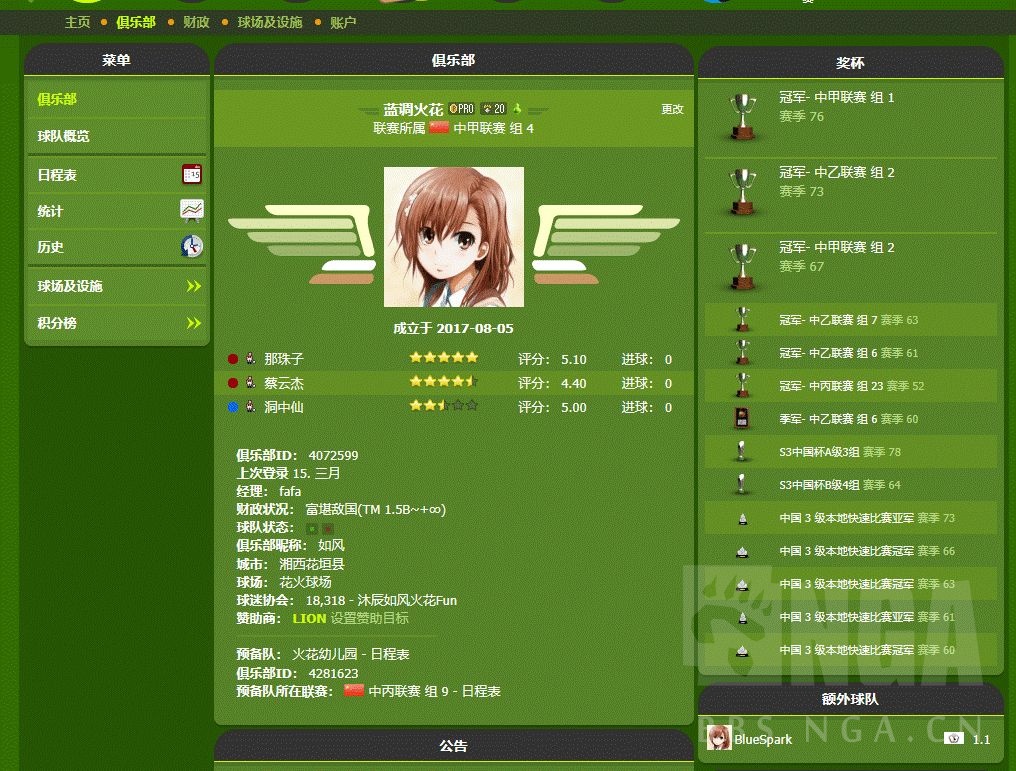Click the club avatar portrait image
Image resolution: width=1016 pixels, height=771 pixels.
tap(453, 237)
